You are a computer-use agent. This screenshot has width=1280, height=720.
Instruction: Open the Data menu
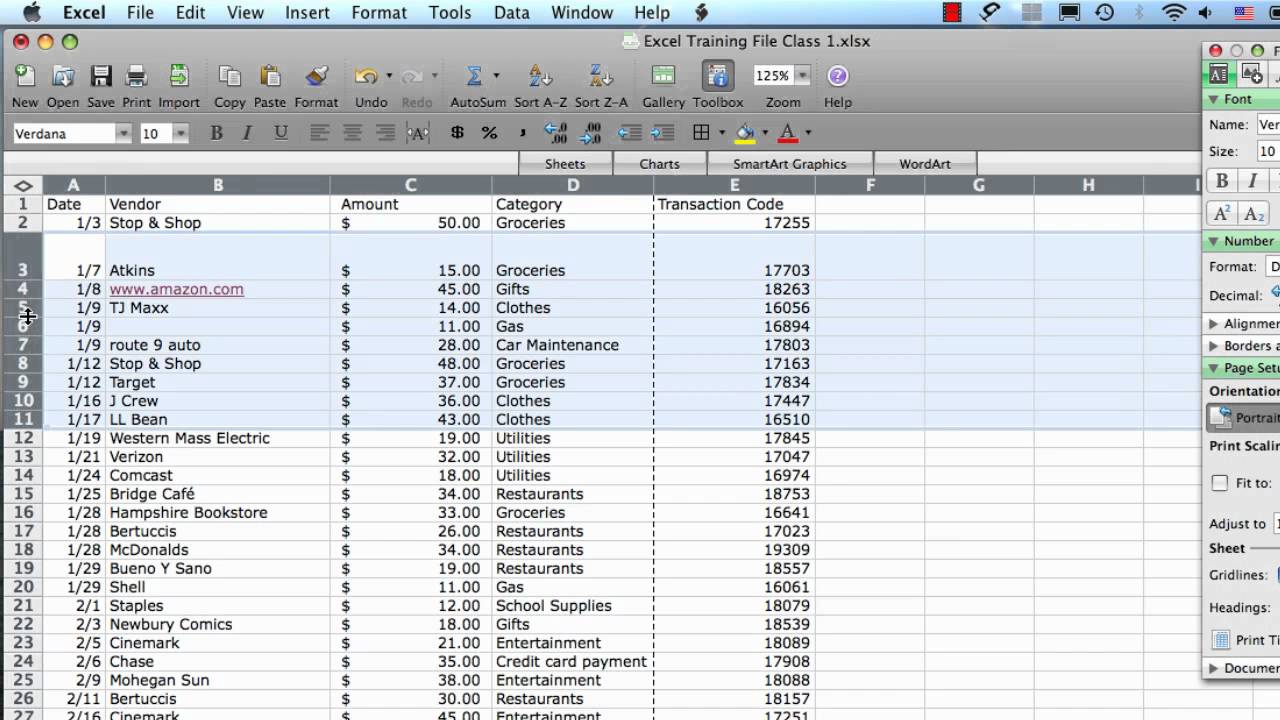click(512, 12)
